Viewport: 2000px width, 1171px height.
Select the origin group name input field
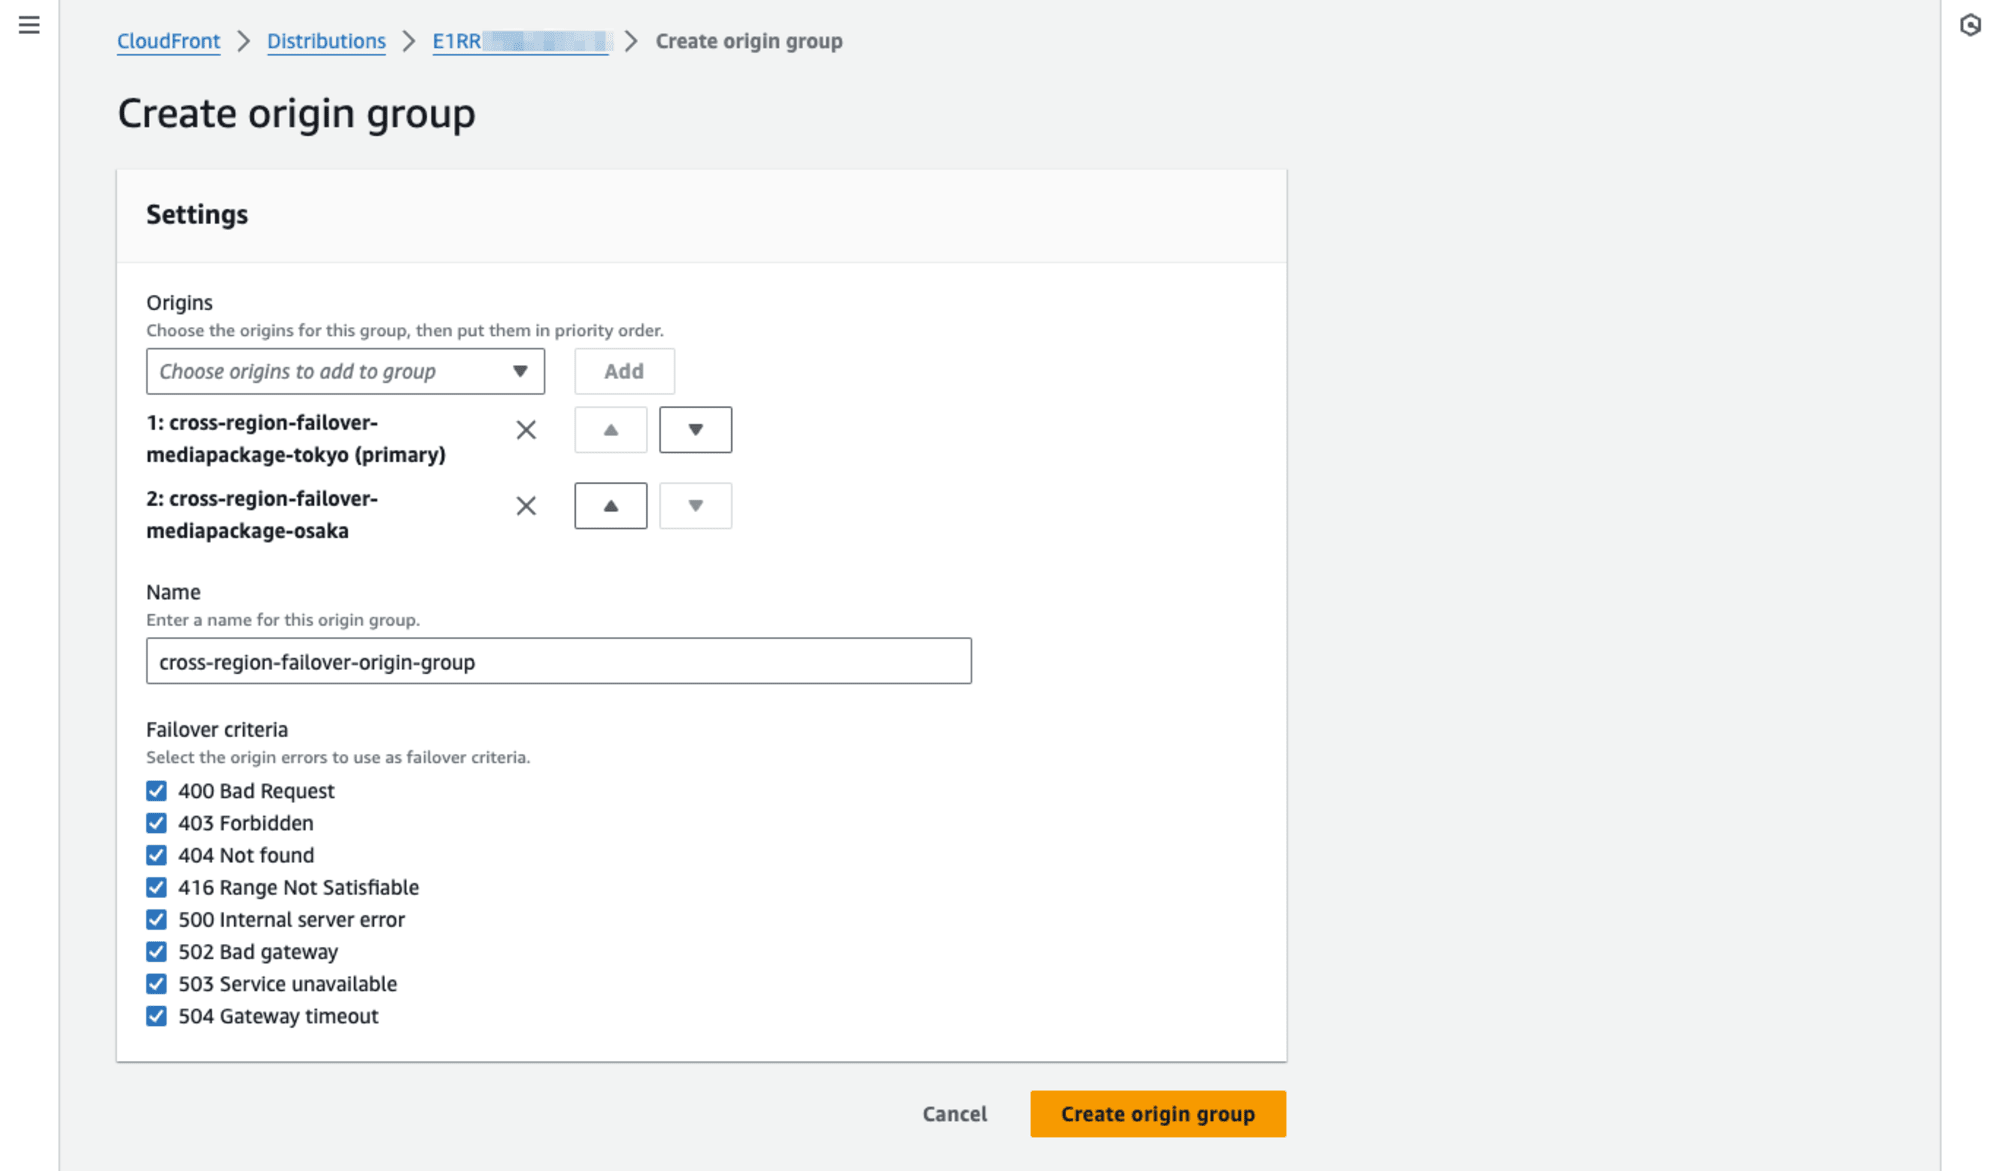(557, 662)
